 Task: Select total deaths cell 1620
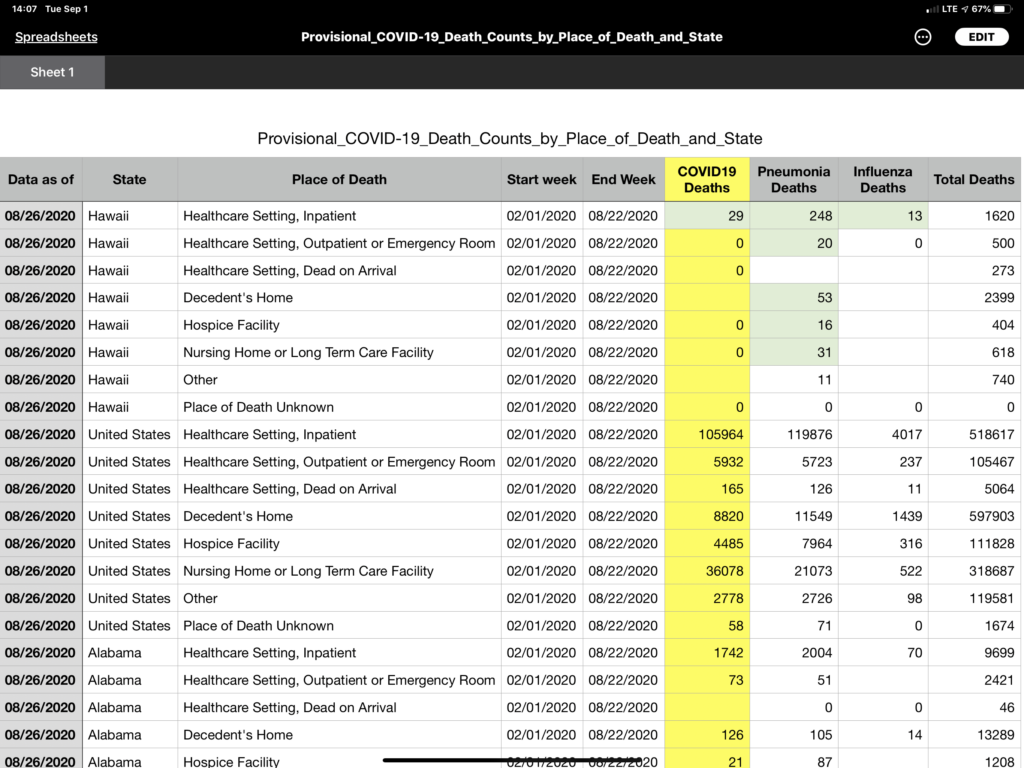[974, 216]
